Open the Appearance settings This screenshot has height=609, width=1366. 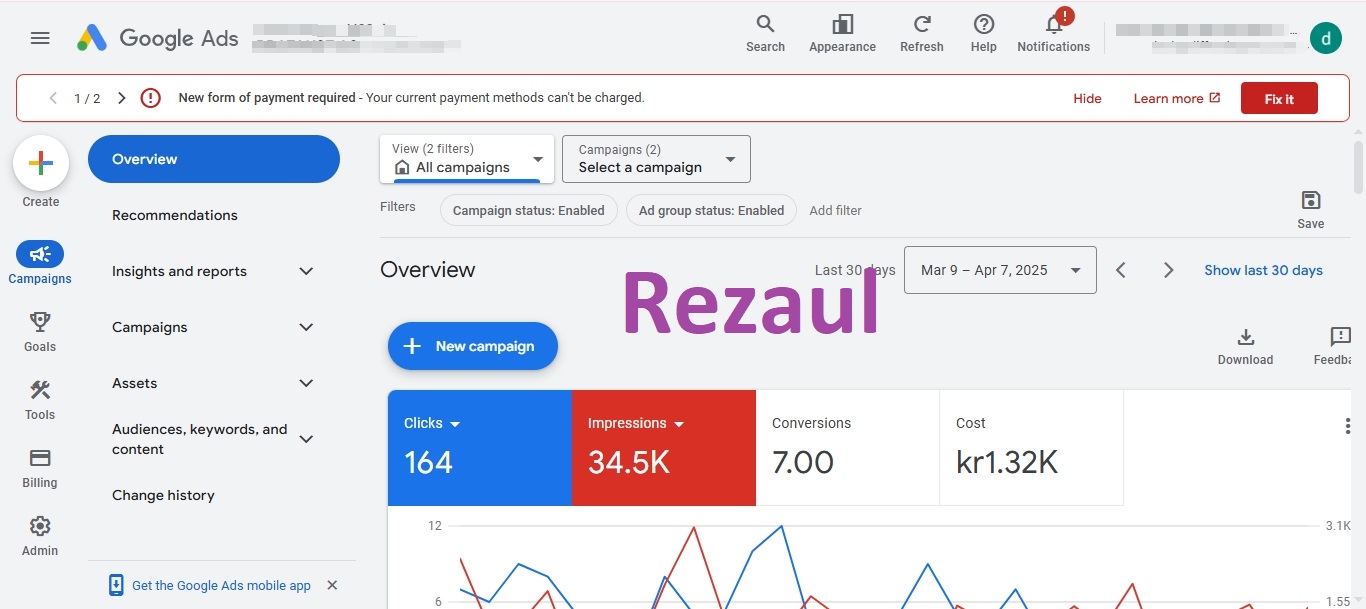[842, 33]
